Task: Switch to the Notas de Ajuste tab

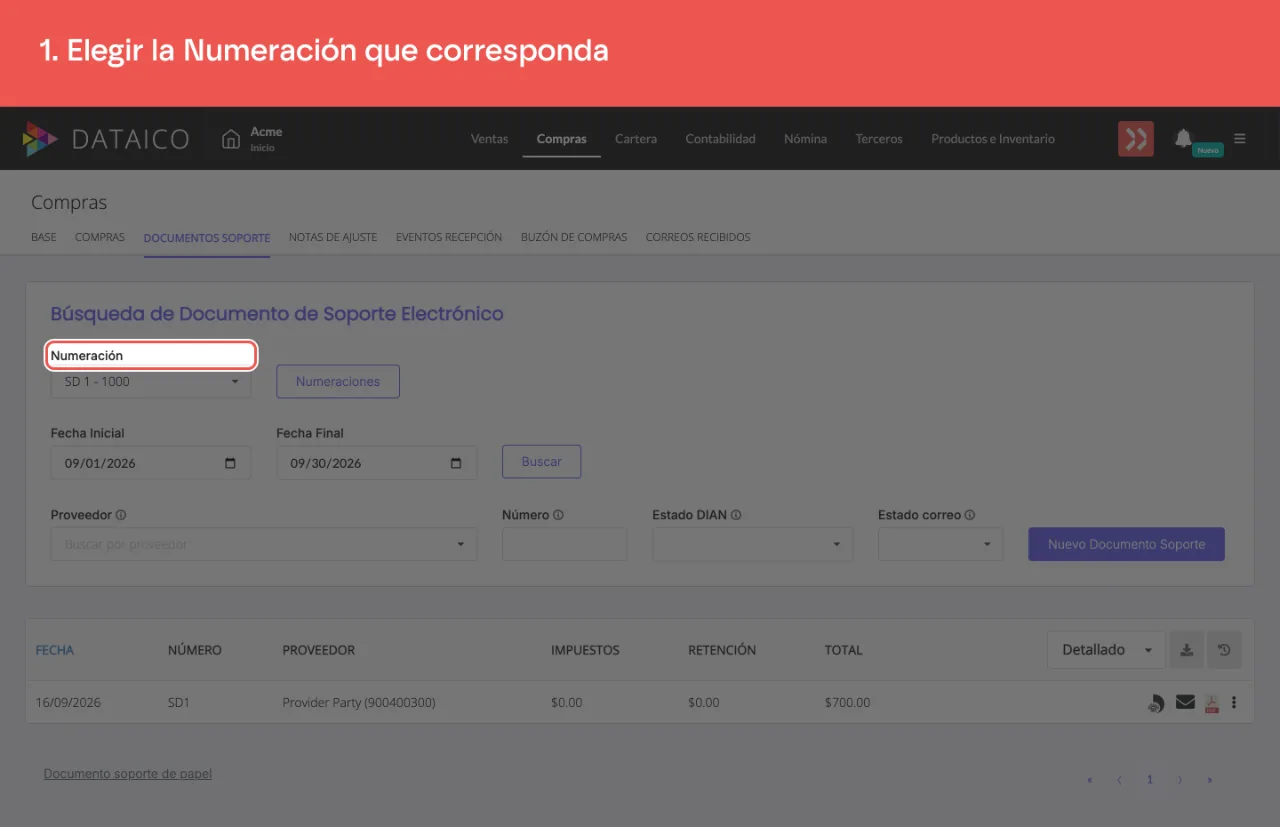Action: (x=333, y=237)
